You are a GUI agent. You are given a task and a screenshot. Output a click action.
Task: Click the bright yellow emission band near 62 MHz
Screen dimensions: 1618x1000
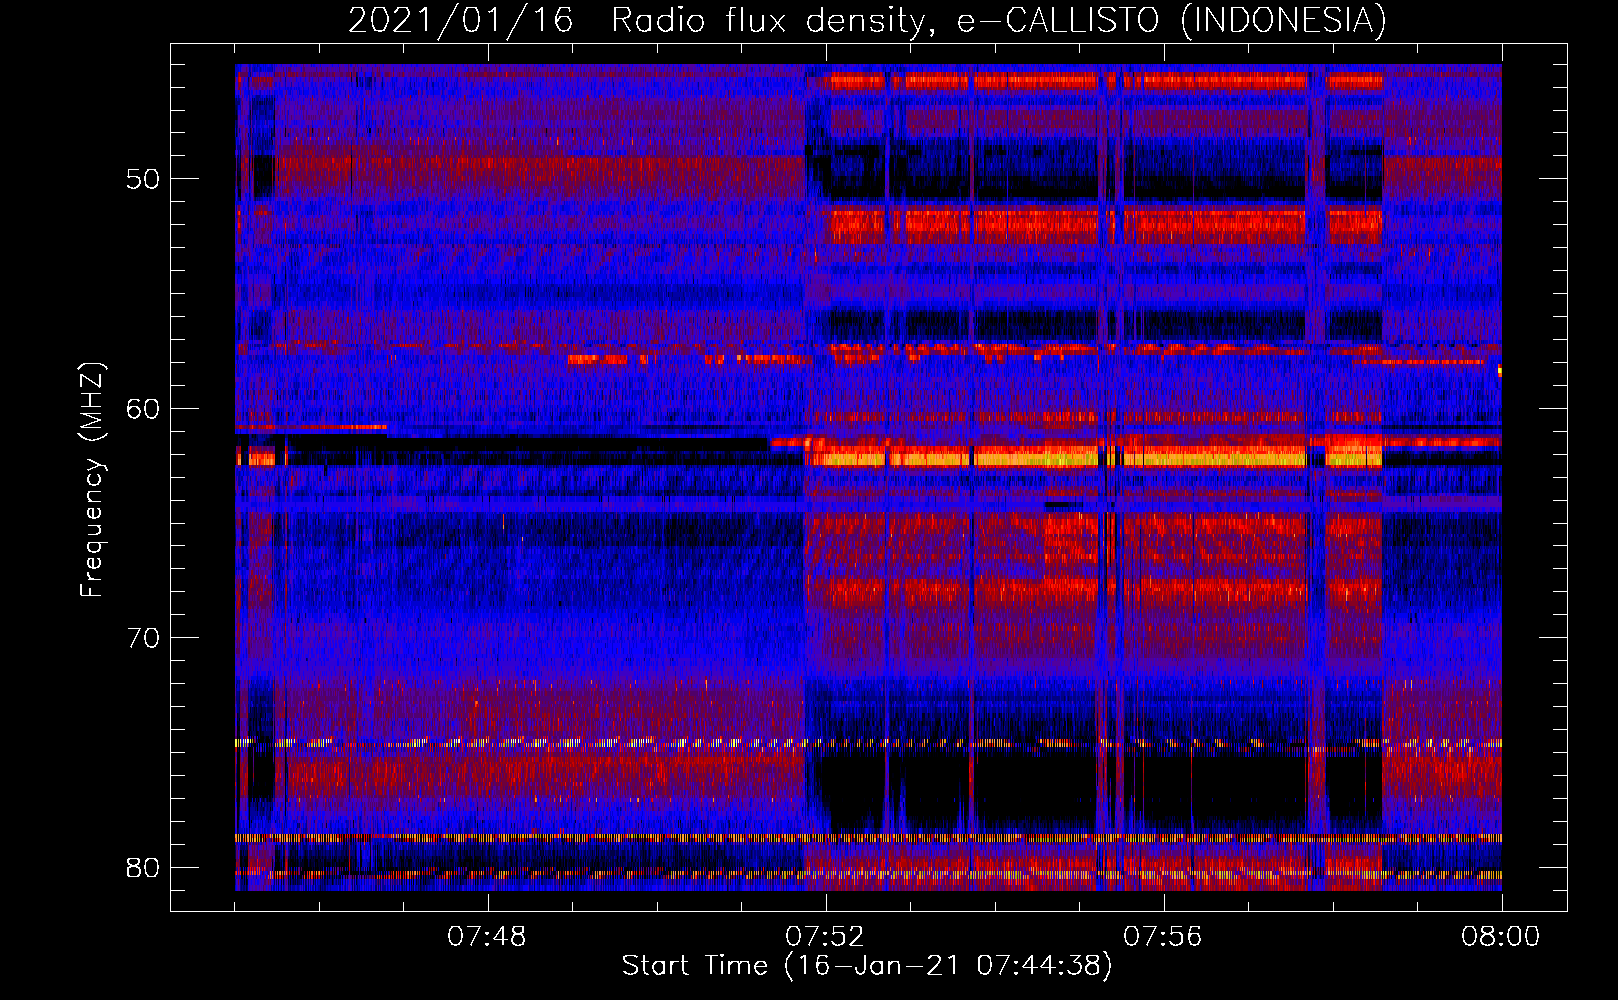point(1093,458)
